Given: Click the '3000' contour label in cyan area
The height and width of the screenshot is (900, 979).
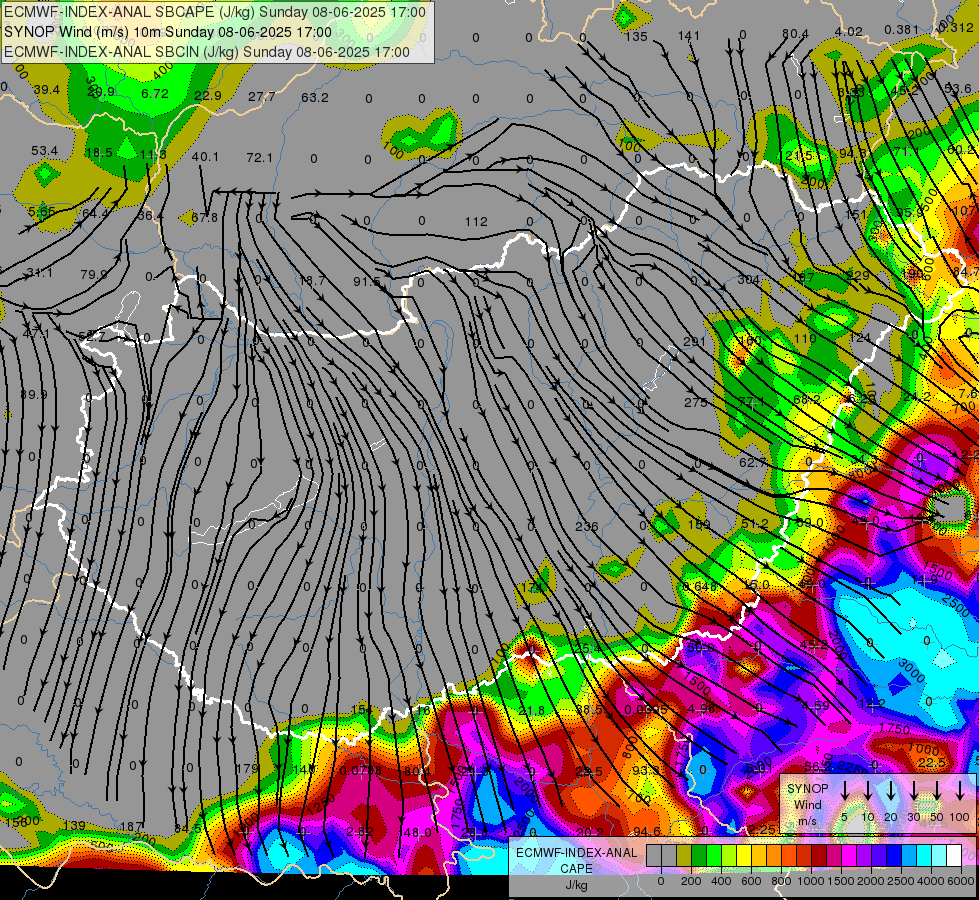Looking at the screenshot, I should (x=912, y=670).
